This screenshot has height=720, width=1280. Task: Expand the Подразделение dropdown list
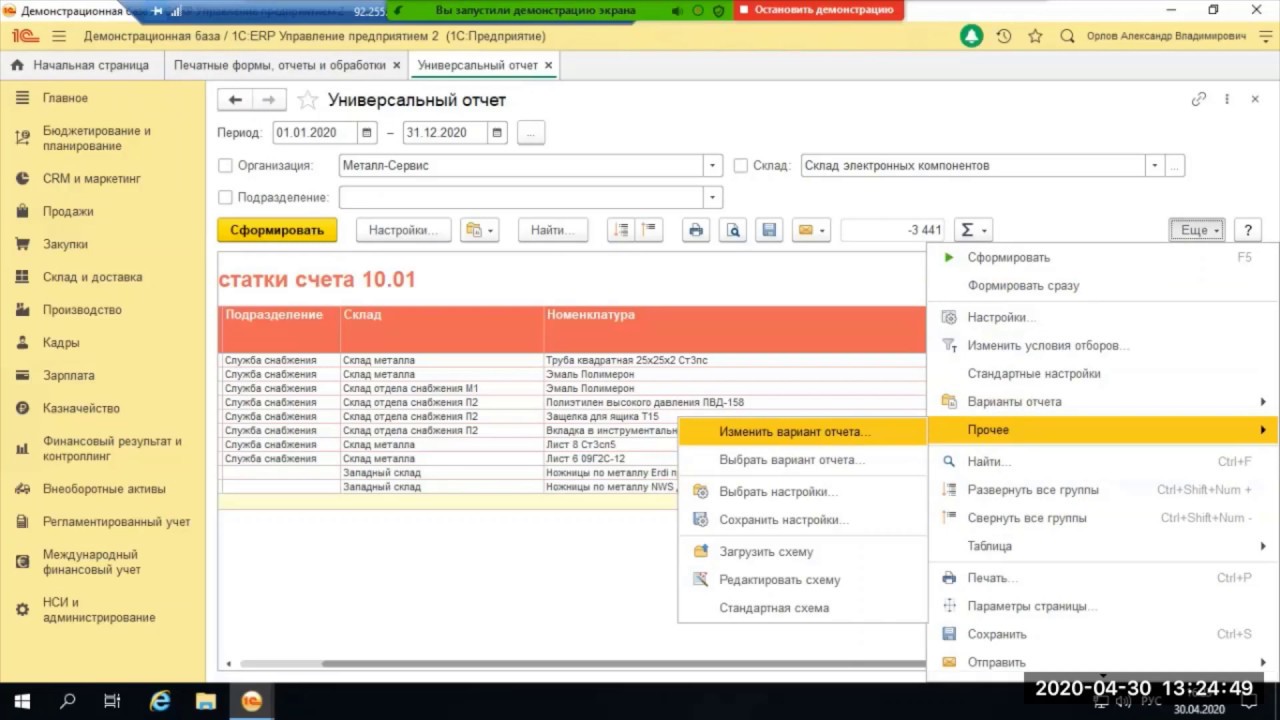click(x=712, y=198)
